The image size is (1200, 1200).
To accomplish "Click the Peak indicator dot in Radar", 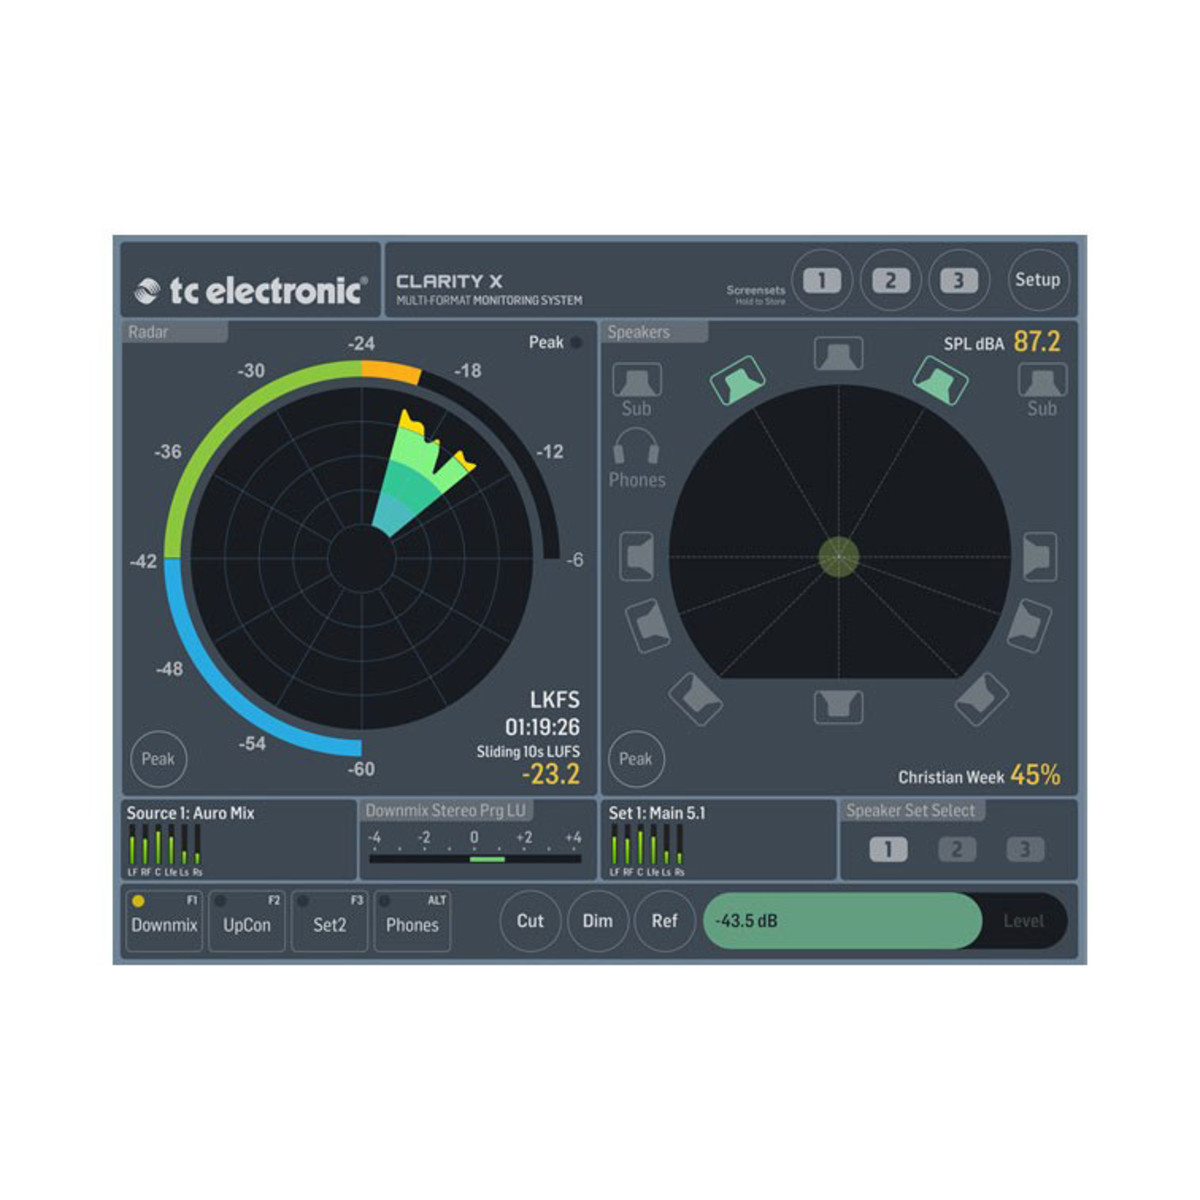I will point(576,342).
